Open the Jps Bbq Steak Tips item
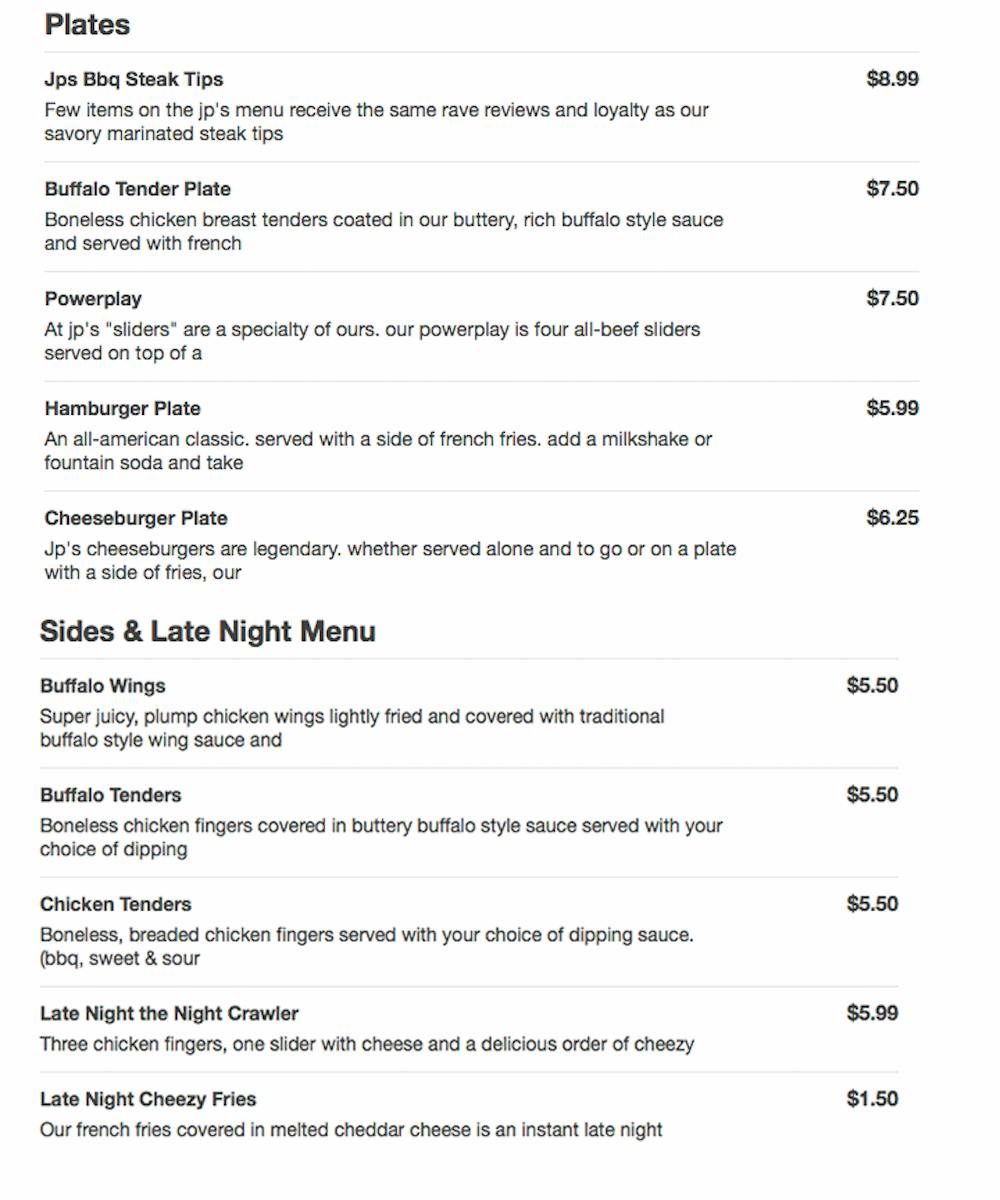Viewport: 1000px width, 1200px height. [134, 80]
